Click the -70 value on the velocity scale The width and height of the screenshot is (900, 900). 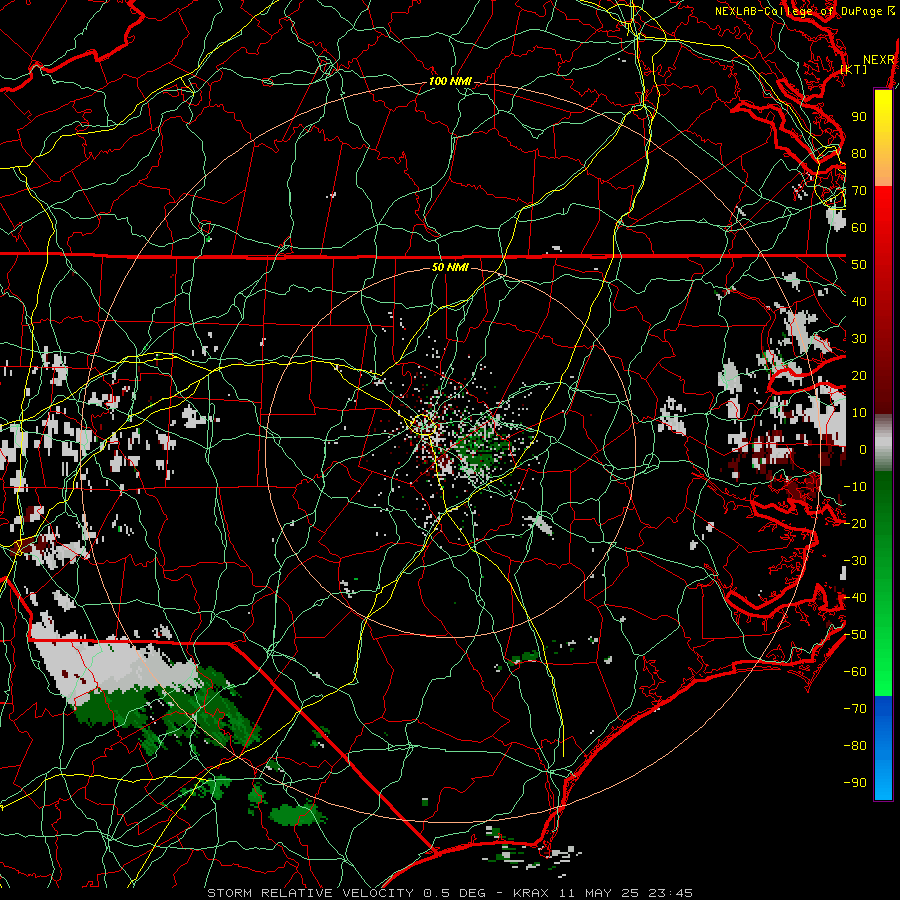point(855,709)
